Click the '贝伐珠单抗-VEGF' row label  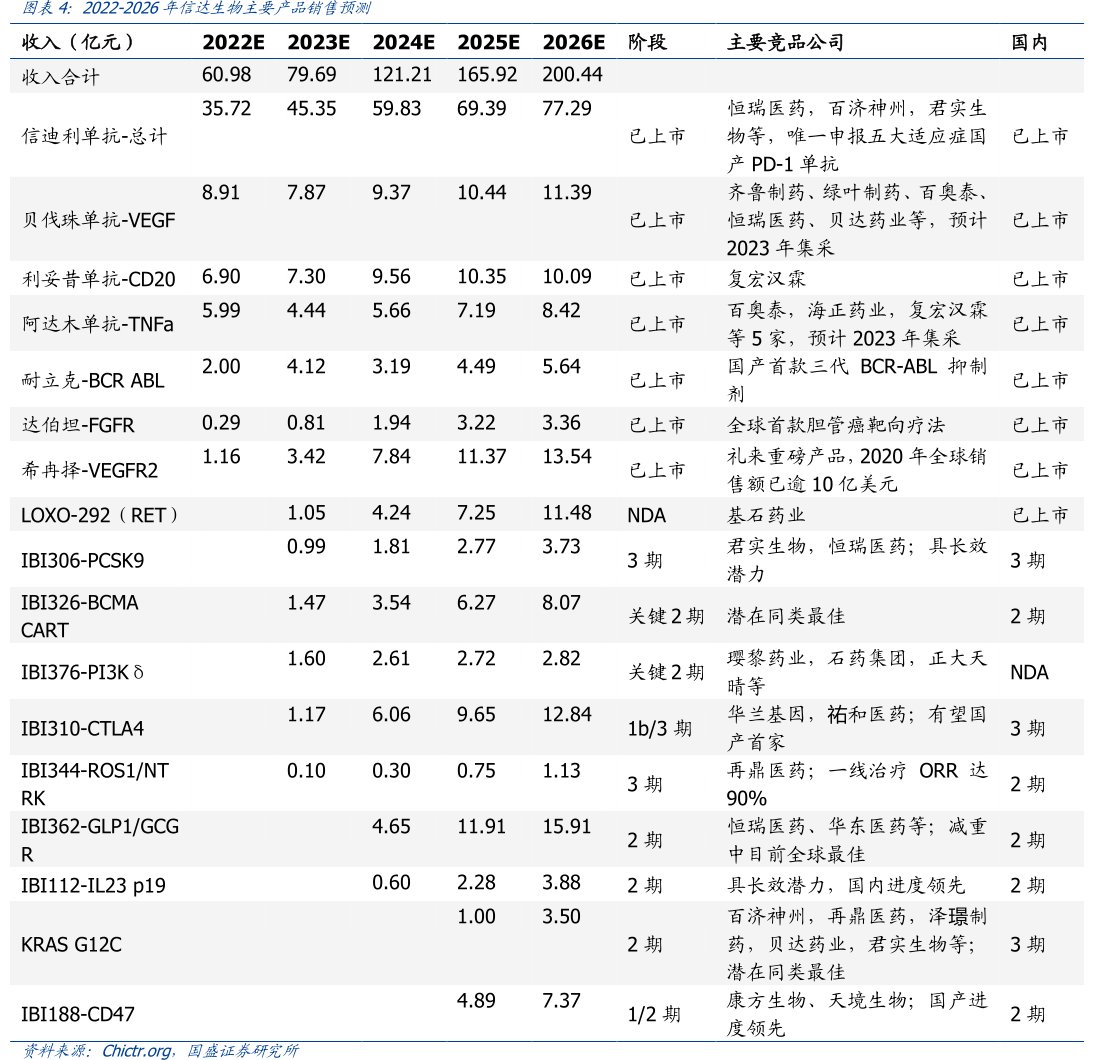(x=98, y=220)
